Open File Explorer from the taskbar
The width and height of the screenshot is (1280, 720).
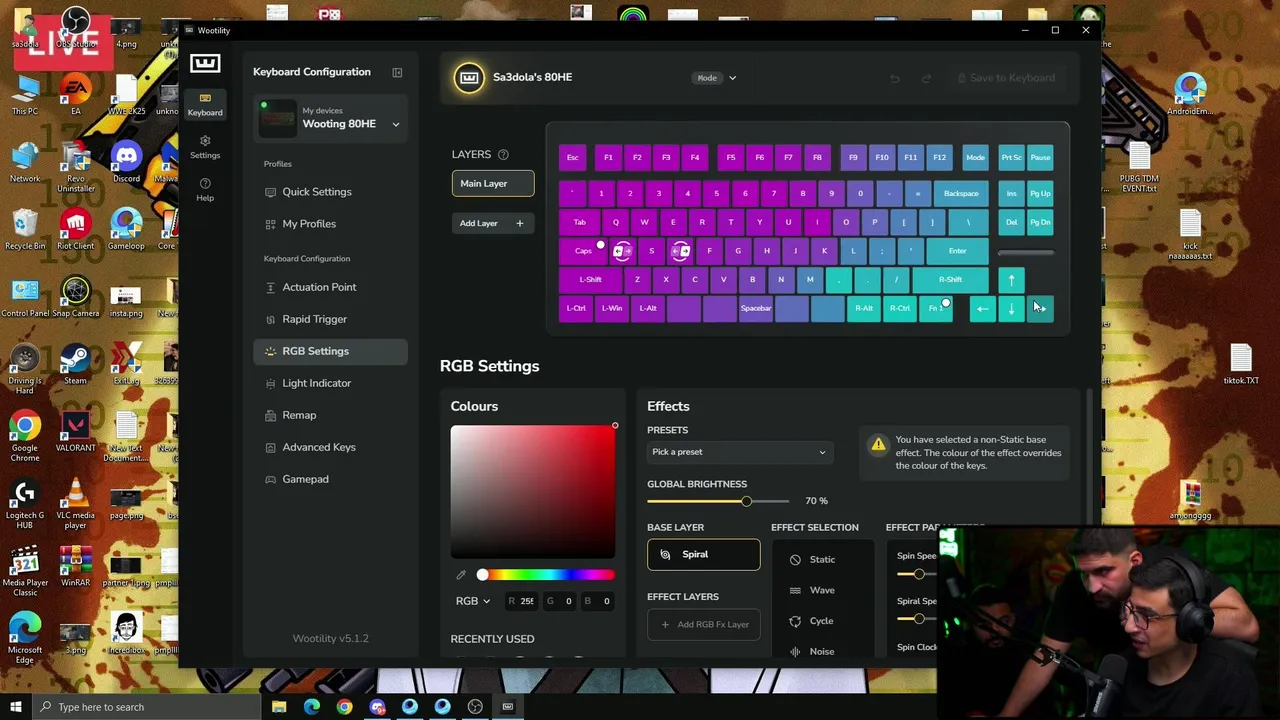[x=279, y=707]
